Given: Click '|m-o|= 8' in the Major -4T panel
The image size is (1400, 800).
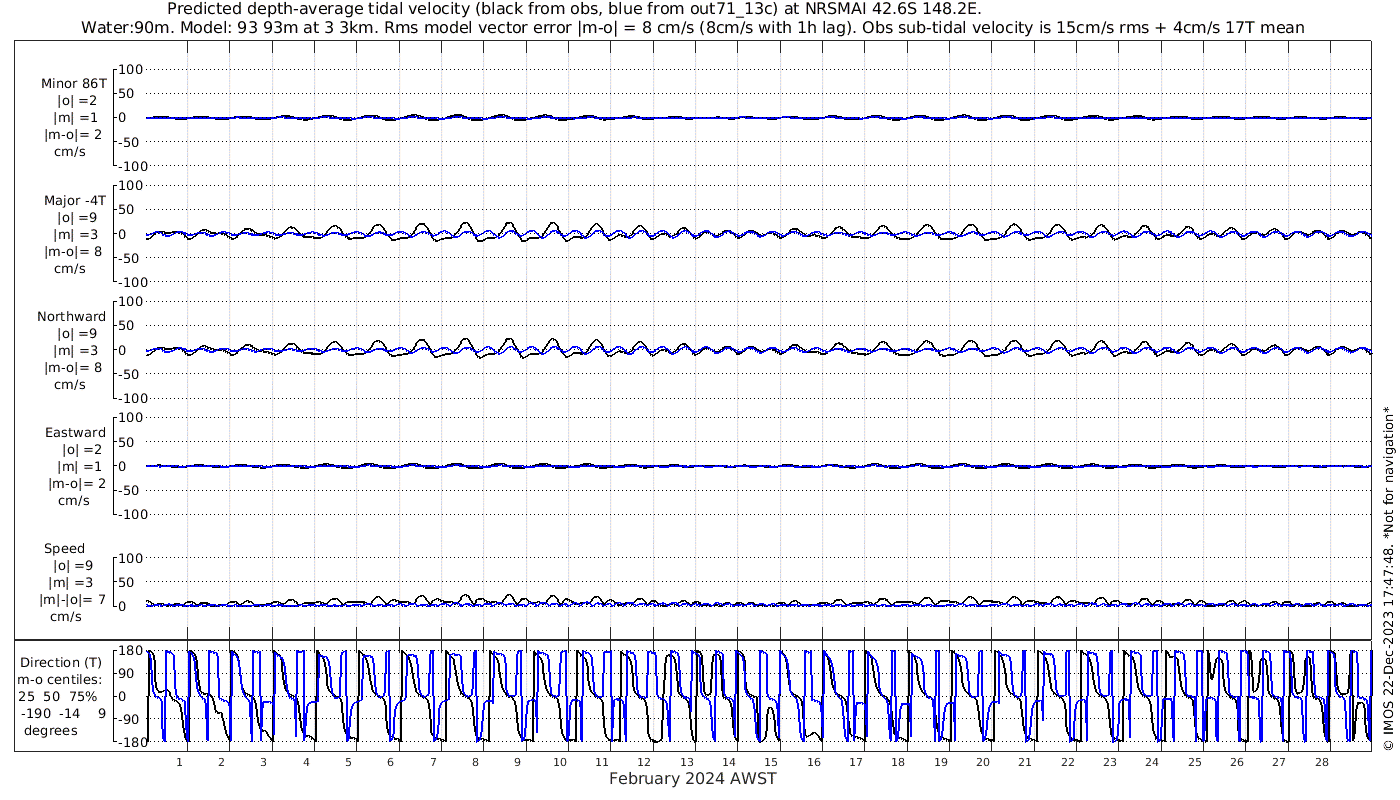Looking at the screenshot, I should (x=73, y=252).
